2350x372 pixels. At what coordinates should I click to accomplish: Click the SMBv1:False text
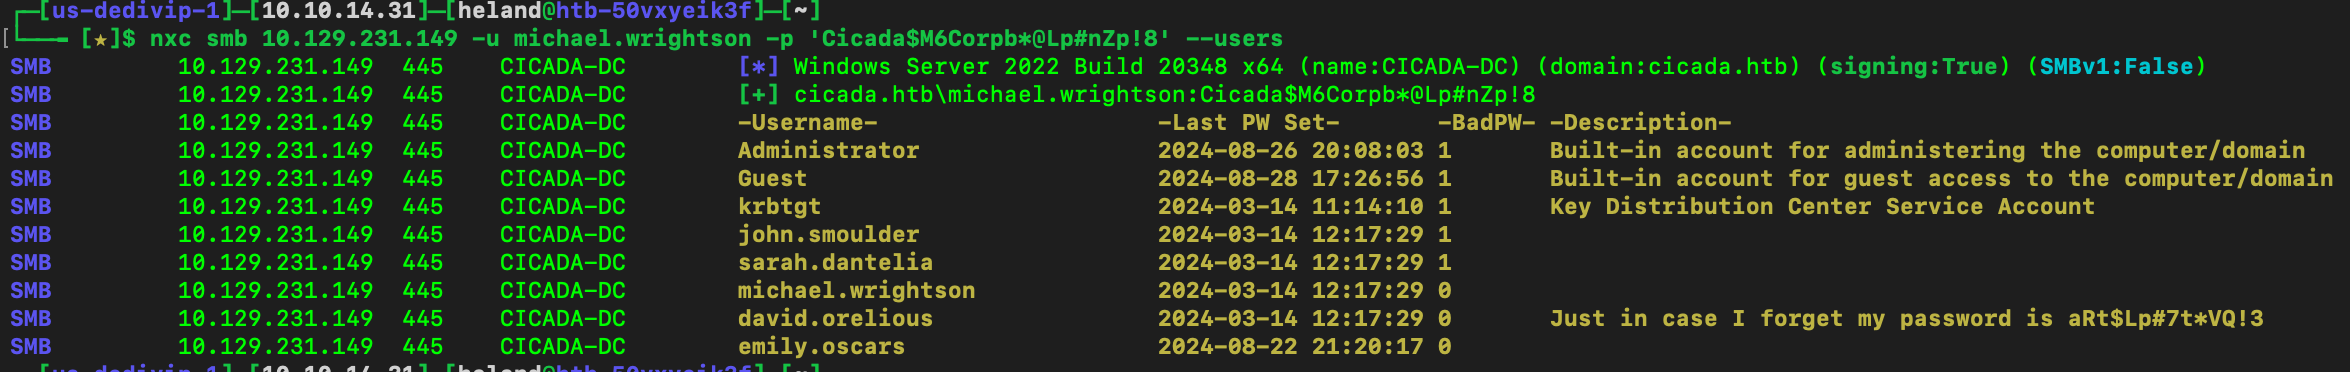tap(2116, 66)
